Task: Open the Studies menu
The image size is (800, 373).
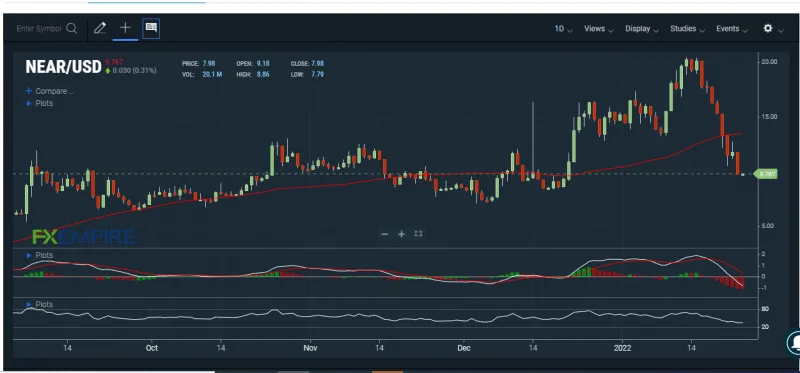Action: pyautogui.click(x=687, y=29)
